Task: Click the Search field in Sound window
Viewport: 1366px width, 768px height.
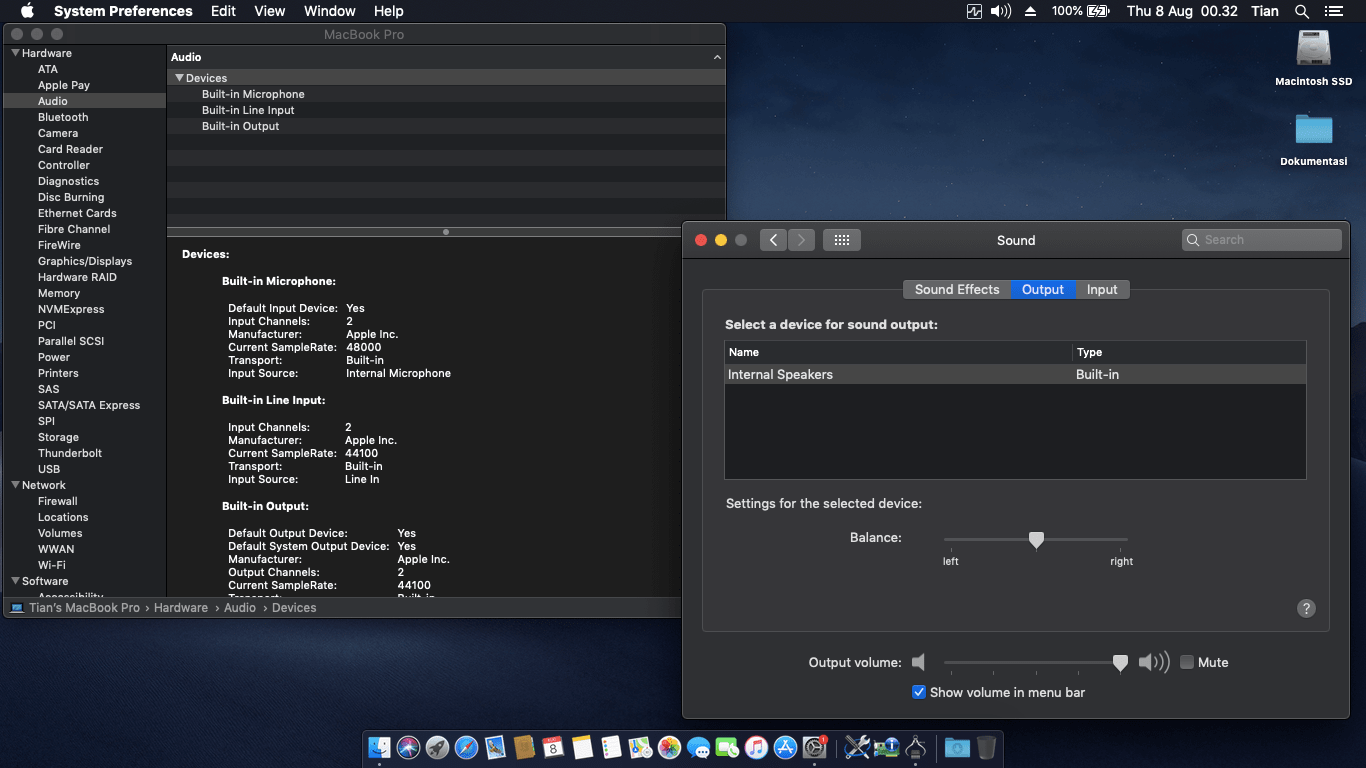Action: 1262,240
